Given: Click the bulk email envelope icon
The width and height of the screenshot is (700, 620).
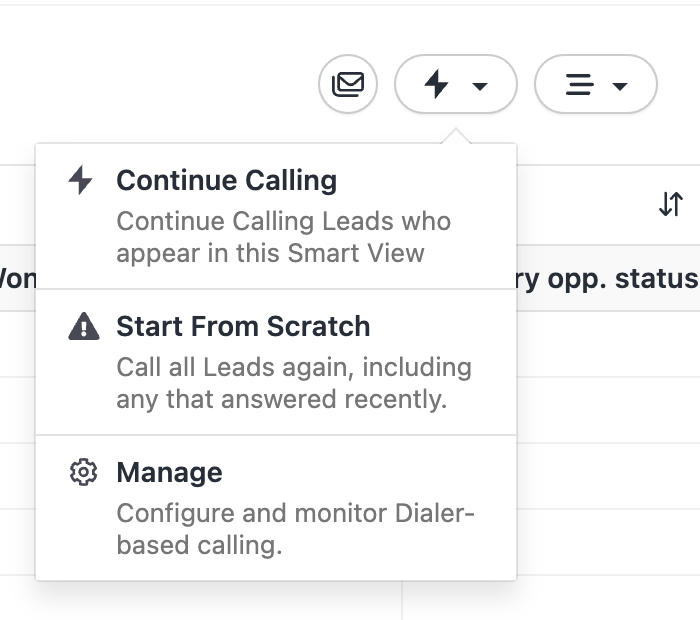Looking at the screenshot, I should (x=348, y=84).
